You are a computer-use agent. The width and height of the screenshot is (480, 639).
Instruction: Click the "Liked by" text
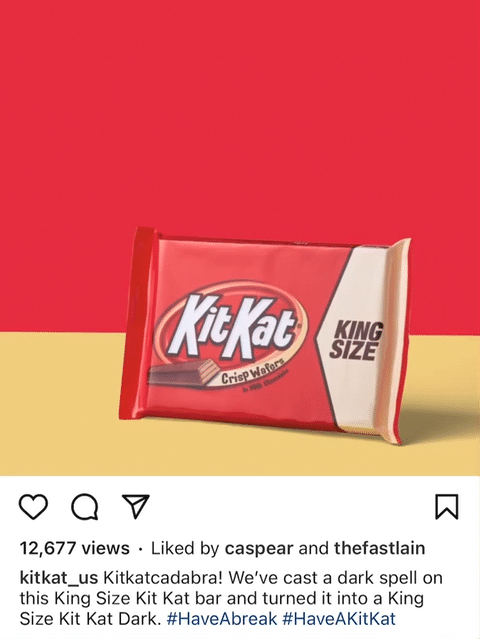[185, 549]
